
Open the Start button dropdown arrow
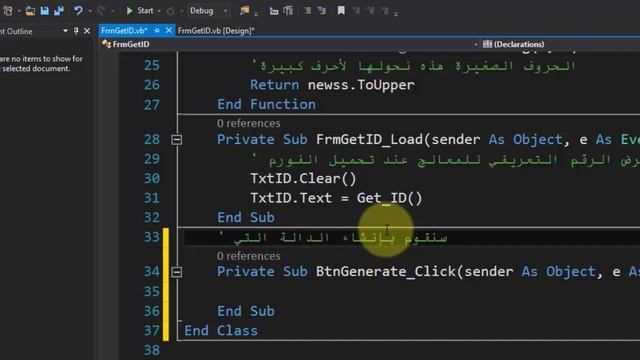159,11
